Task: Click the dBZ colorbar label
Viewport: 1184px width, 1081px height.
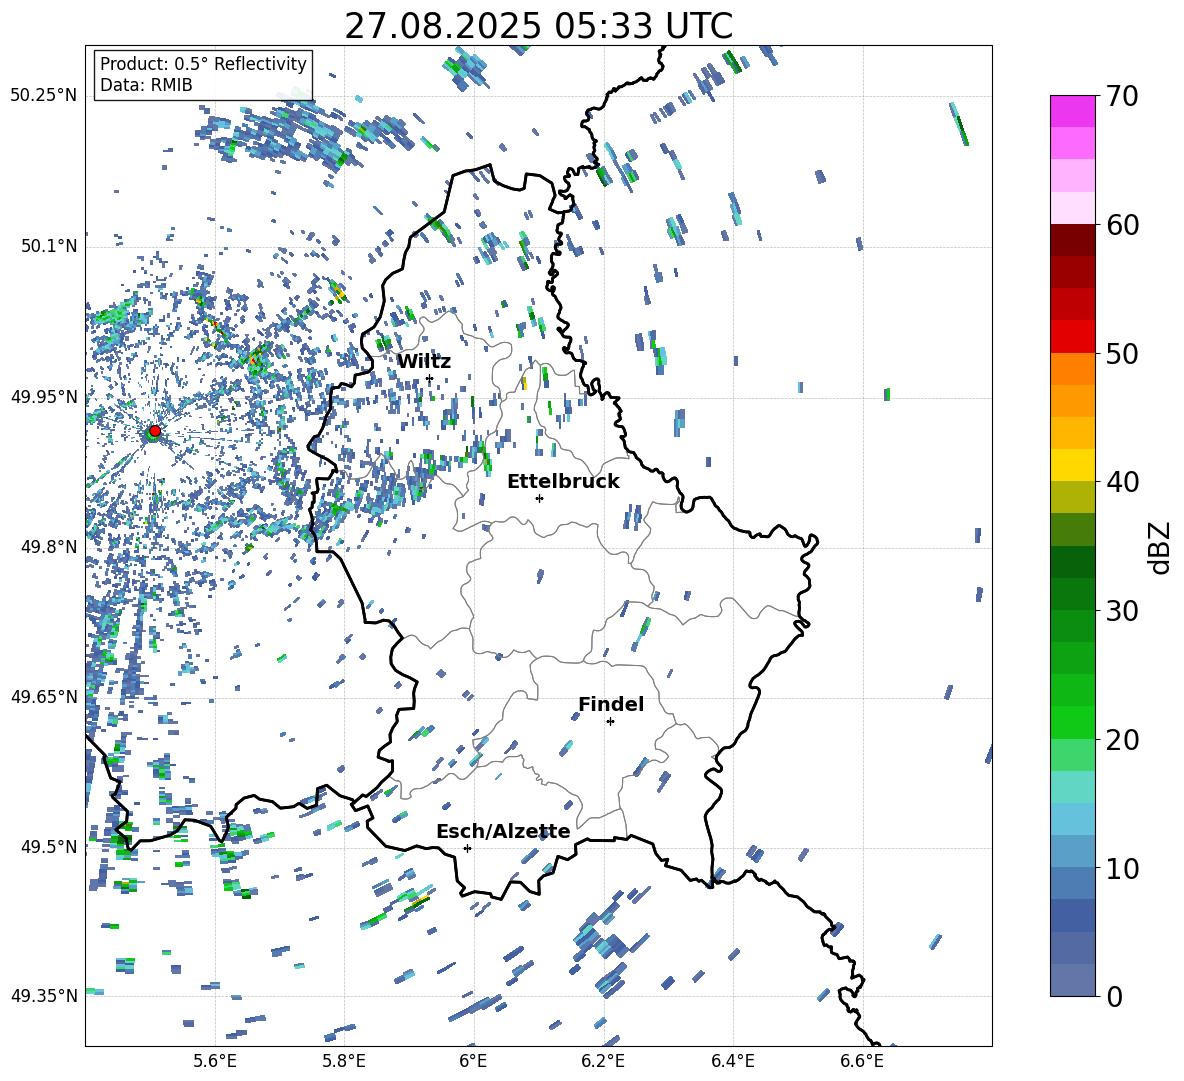Action: tap(1161, 547)
